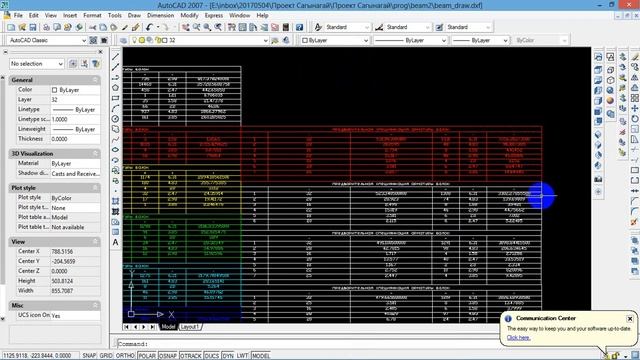Select the Line draw tool

116,57
